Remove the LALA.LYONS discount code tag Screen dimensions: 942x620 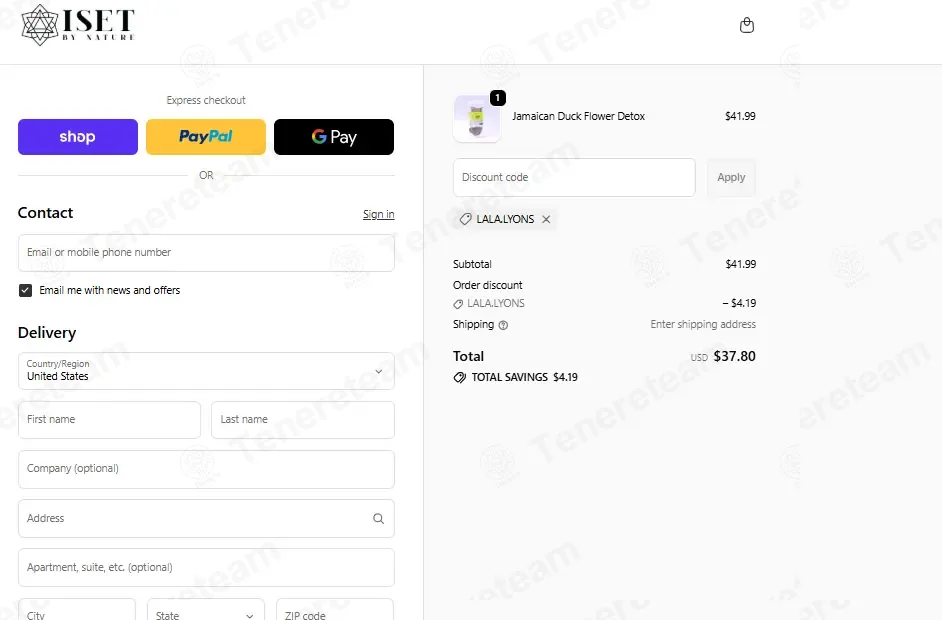[546, 219]
